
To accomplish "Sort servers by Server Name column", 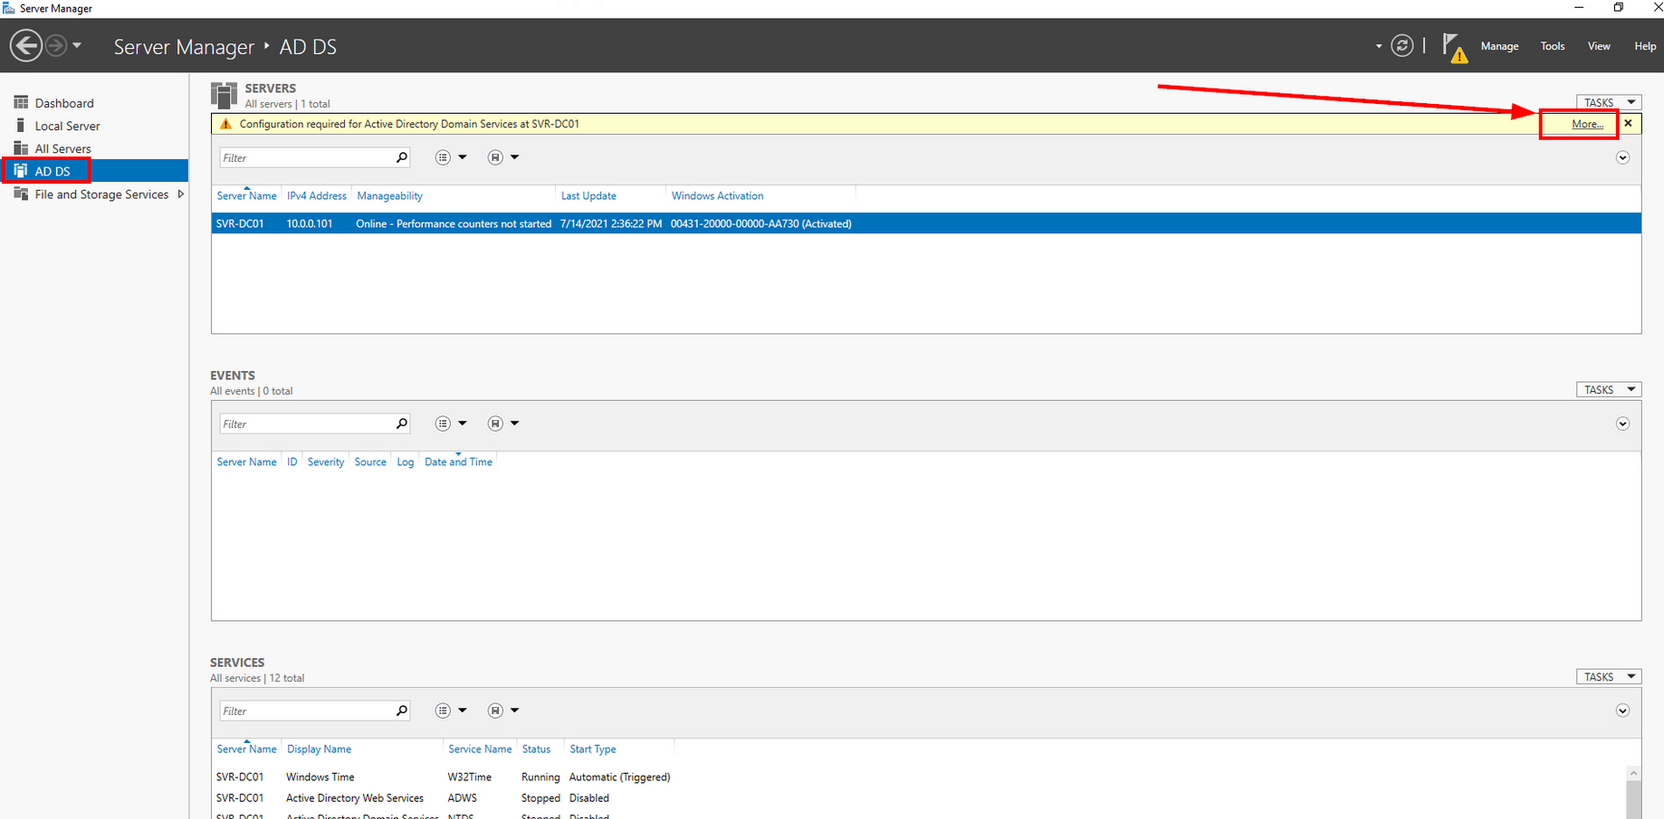I will (246, 196).
